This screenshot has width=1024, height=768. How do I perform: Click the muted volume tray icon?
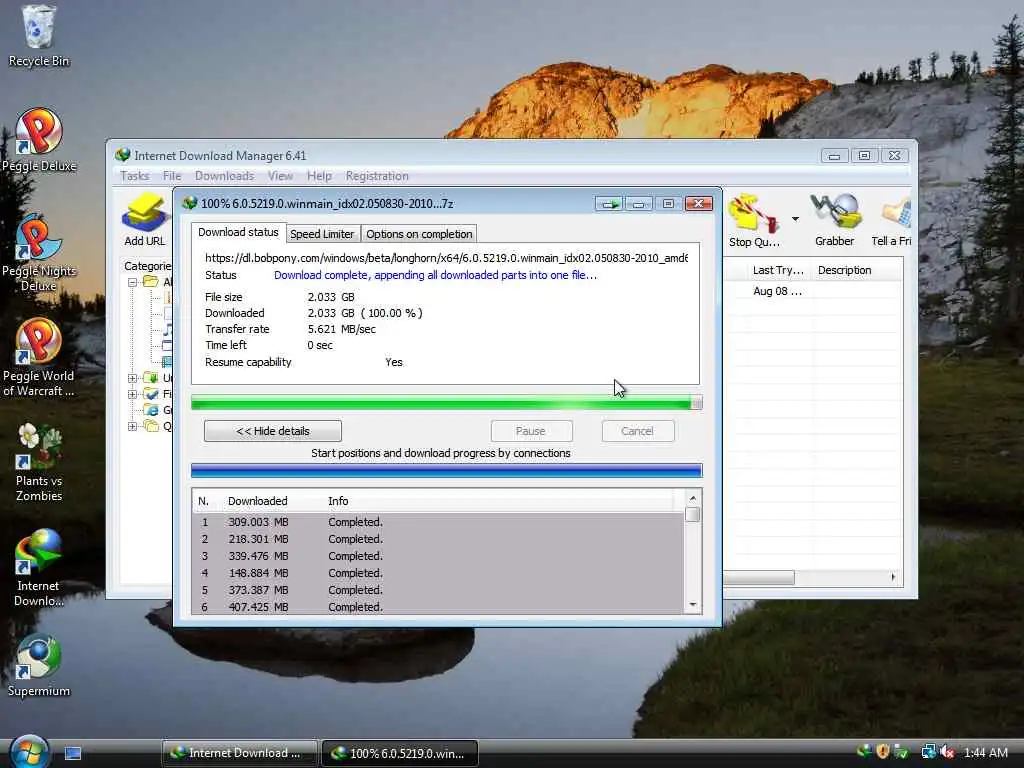click(x=948, y=752)
